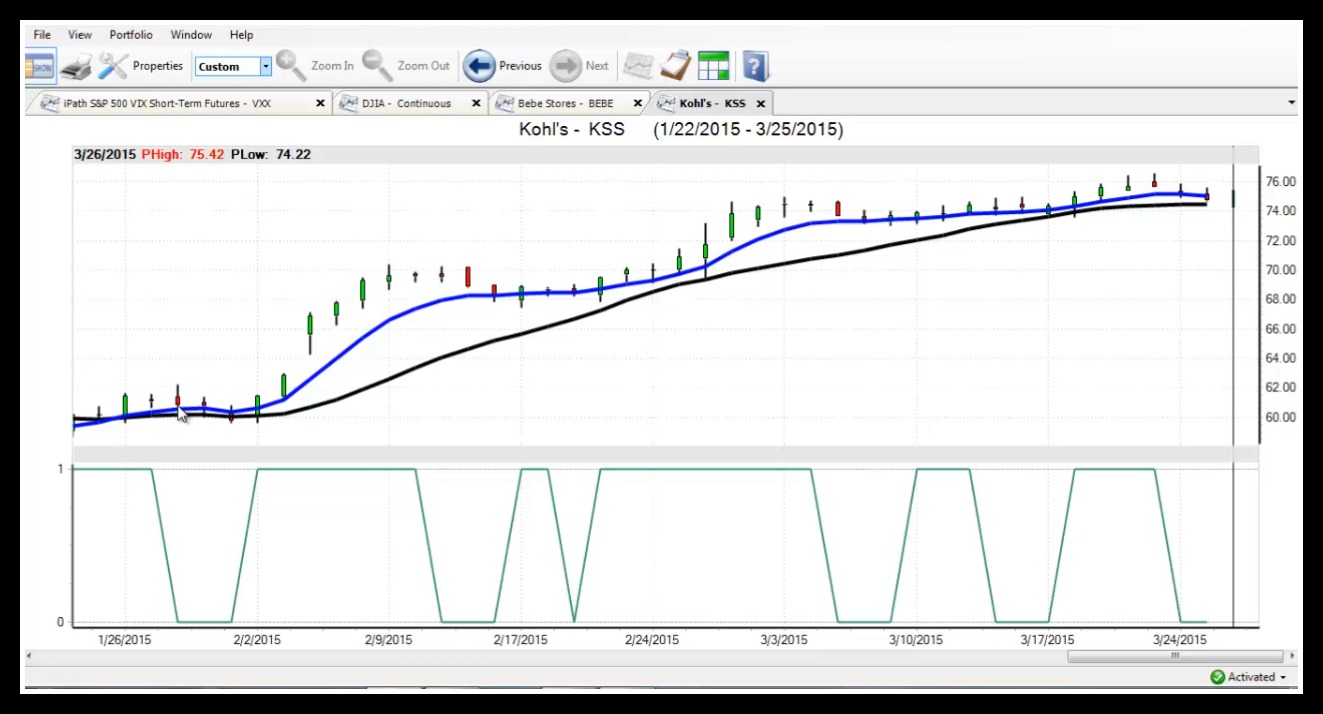The height and width of the screenshot is (714, 1323).
Task: Click the 3/26/2015 date readout
Action: (105, 154)
